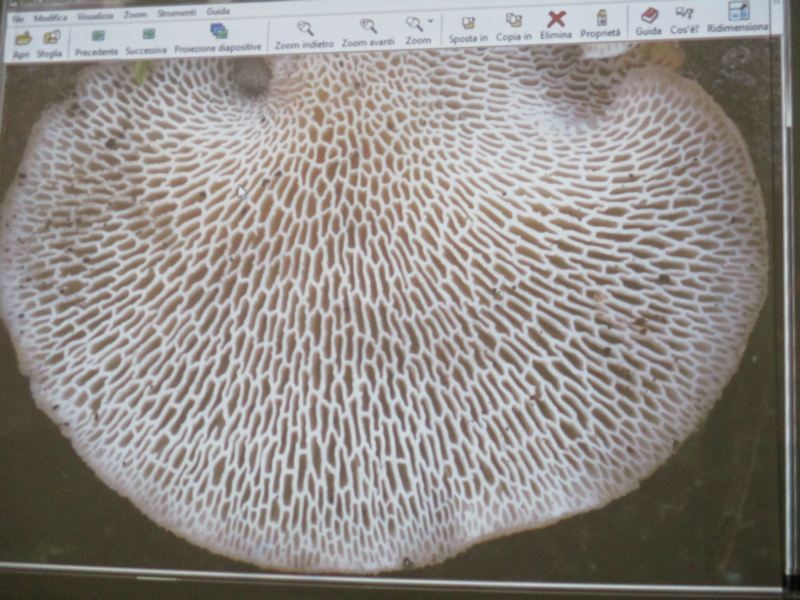800x600 pixels.
Task: Expand the Zoom toolbar dropdown arrow
Action: point(431,21)
